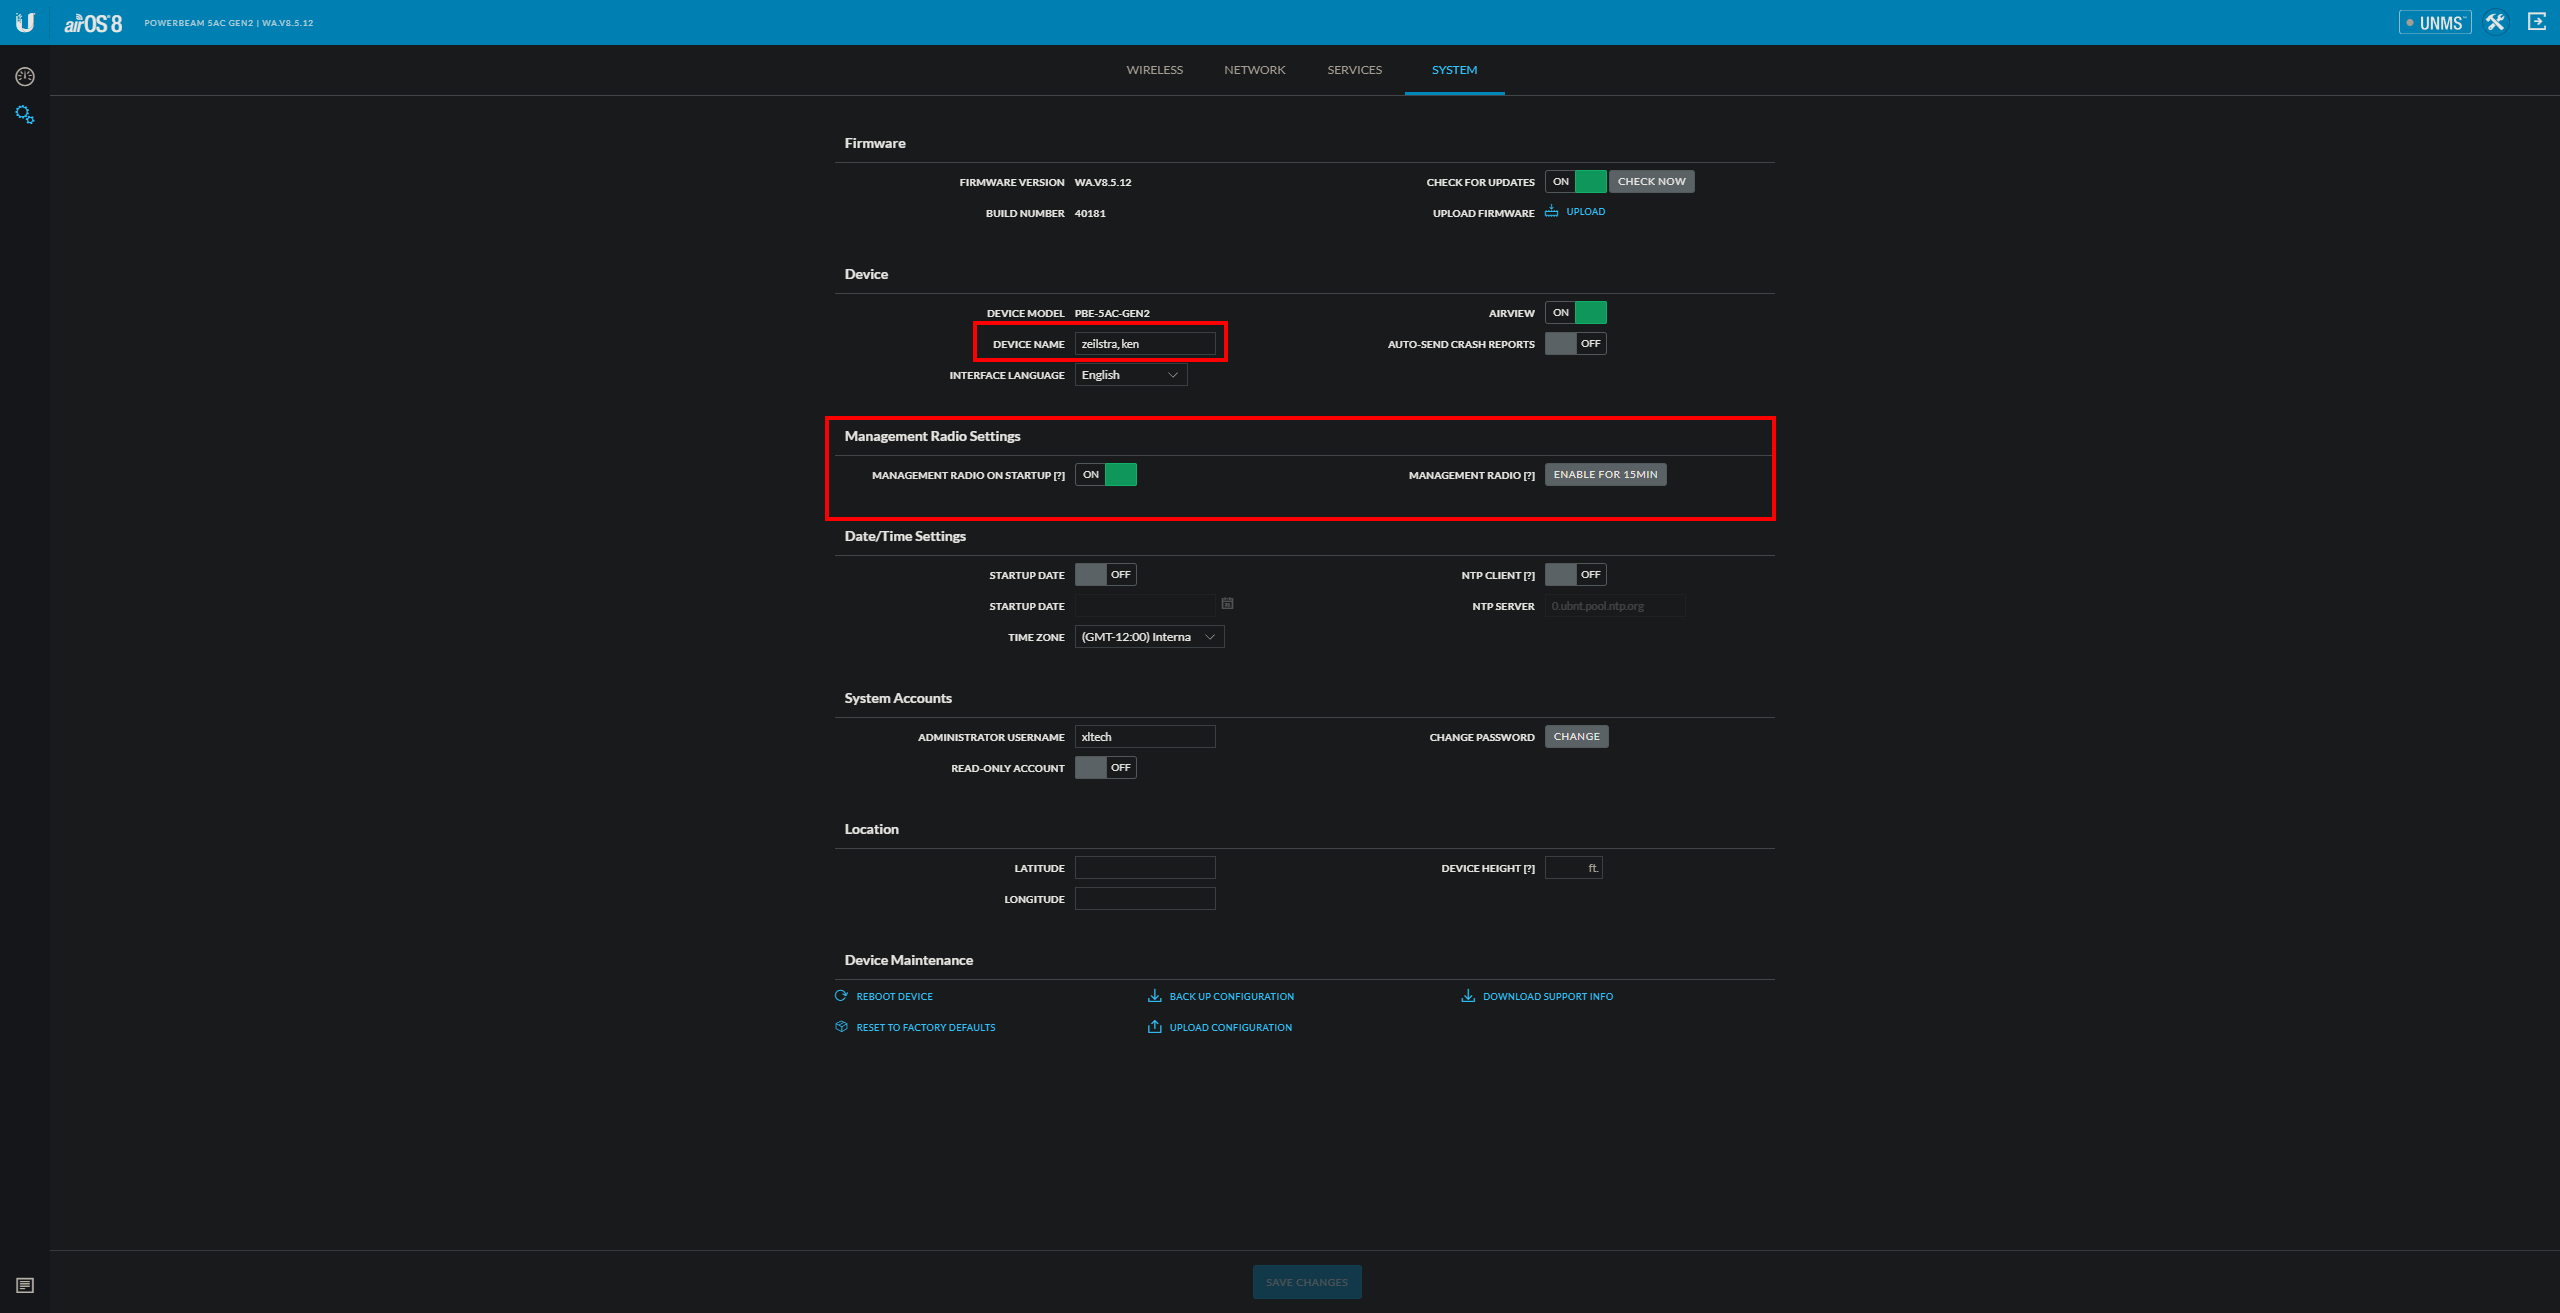Expand the Time Zone dropdown
Image resolution: width=2560 pixels, height=1313 pixels.
point(1149,637)
